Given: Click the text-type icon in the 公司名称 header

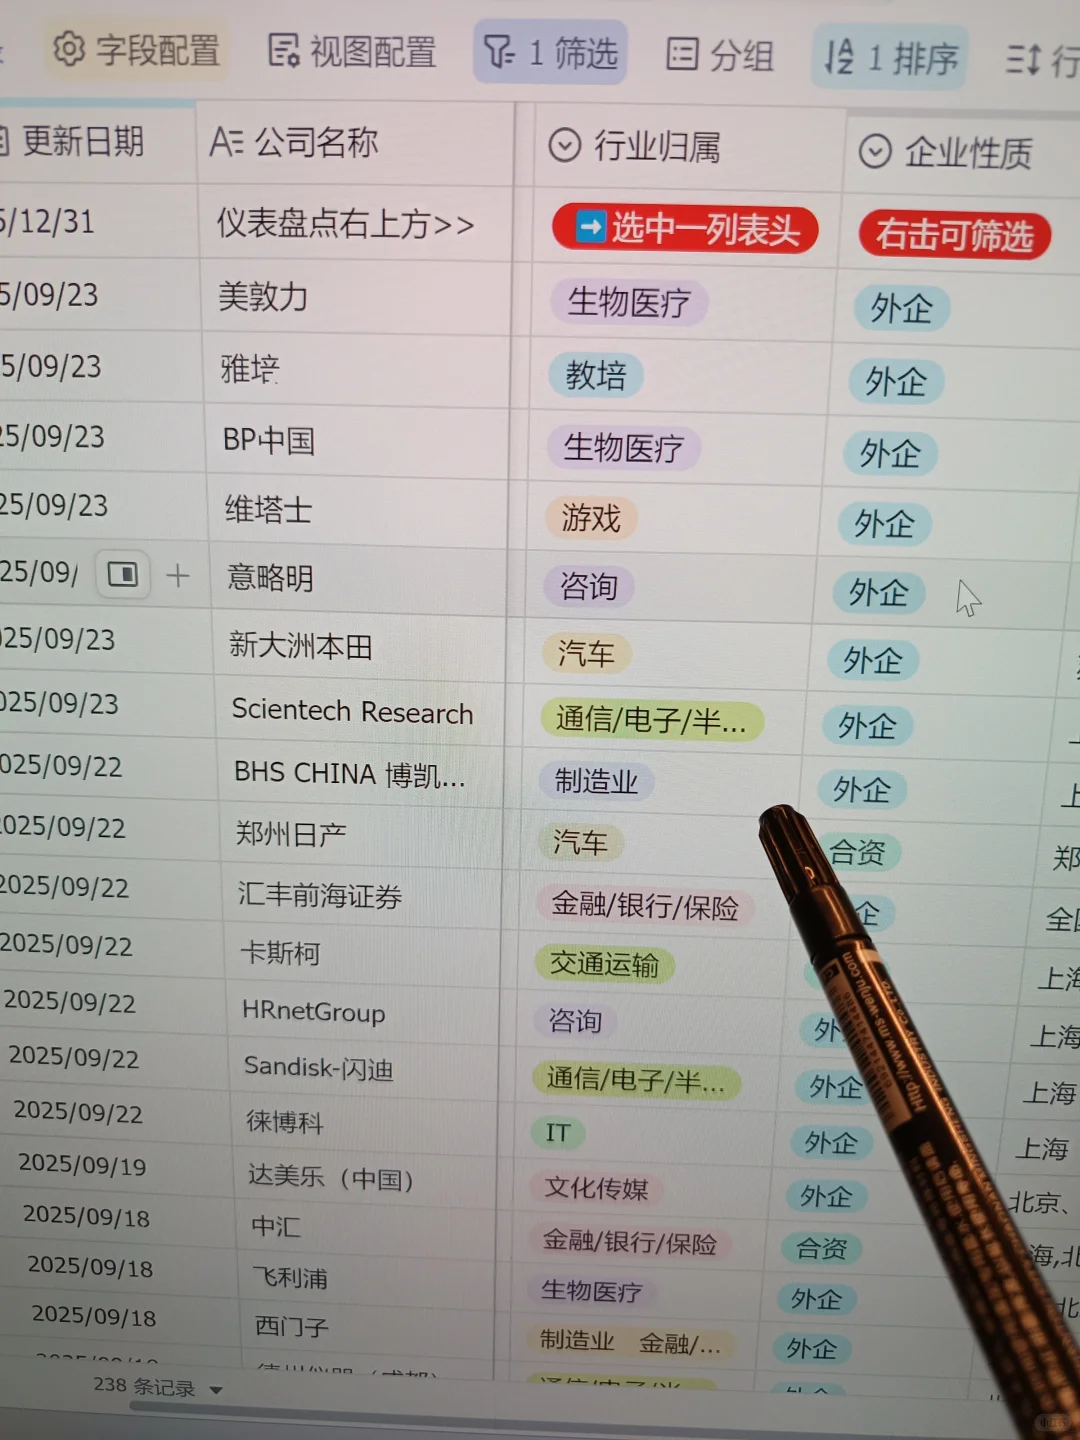Looking at the screenshot, I should 226,142.
